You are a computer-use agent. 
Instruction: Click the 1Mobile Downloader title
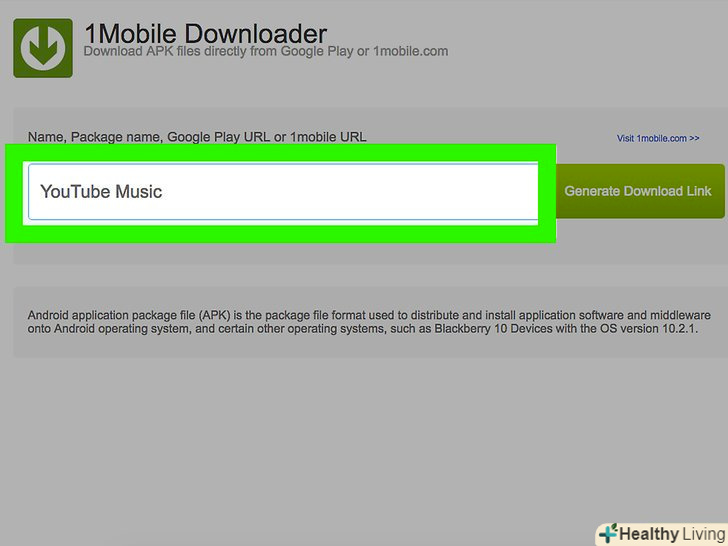tap(206, 33)
